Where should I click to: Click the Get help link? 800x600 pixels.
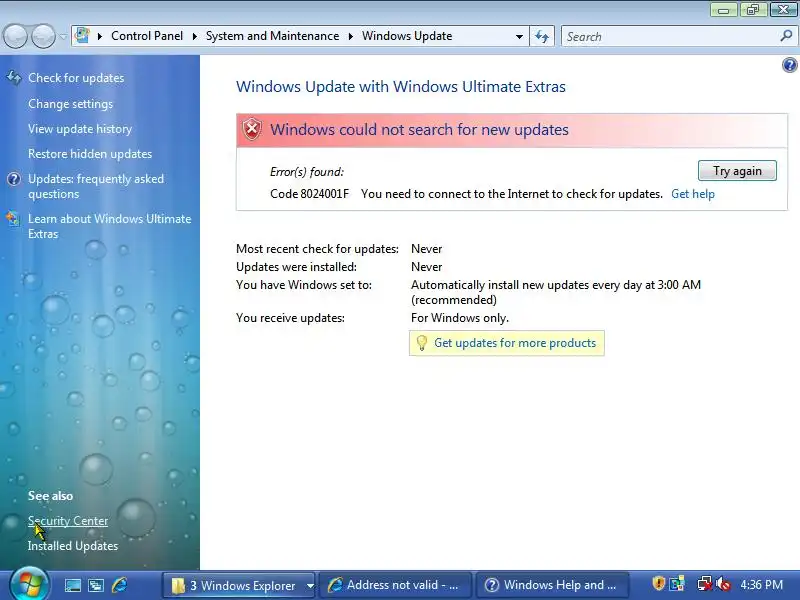coord(693,194)
